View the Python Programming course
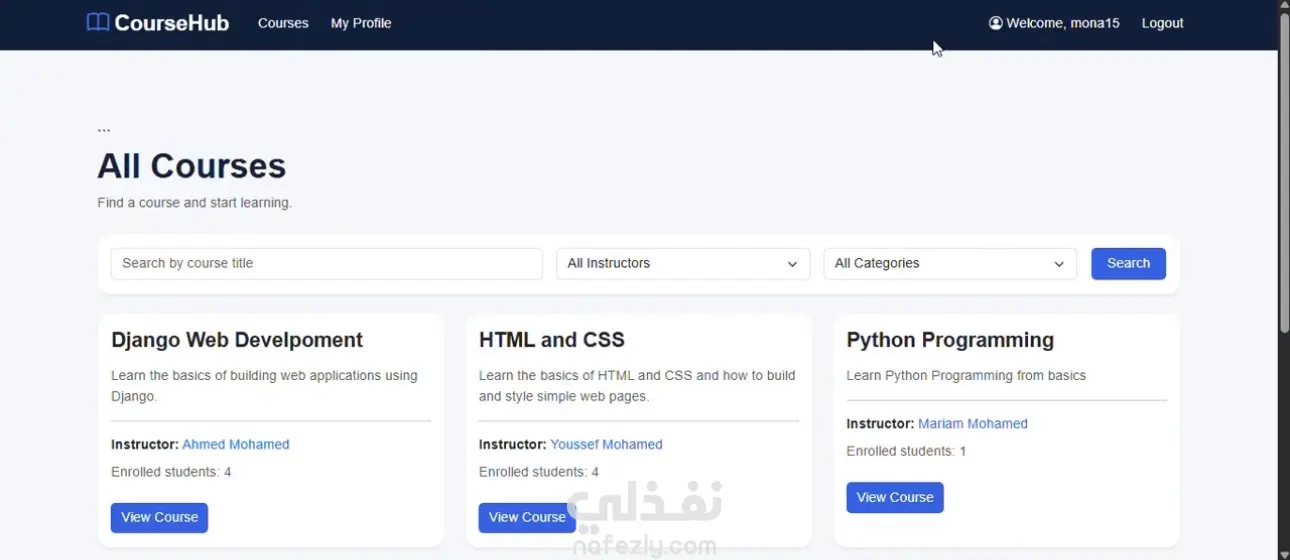The width and height of the screenshot is (1290, 560). (x=895, y=497)
